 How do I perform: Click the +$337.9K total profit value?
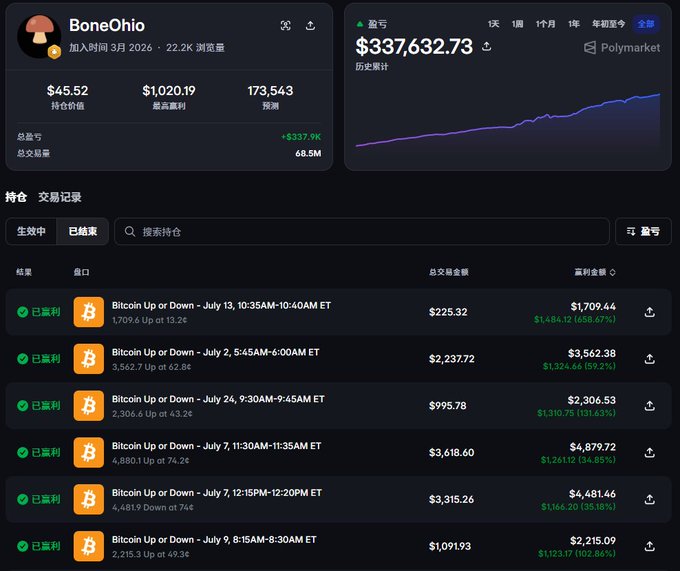click(301, 137)
